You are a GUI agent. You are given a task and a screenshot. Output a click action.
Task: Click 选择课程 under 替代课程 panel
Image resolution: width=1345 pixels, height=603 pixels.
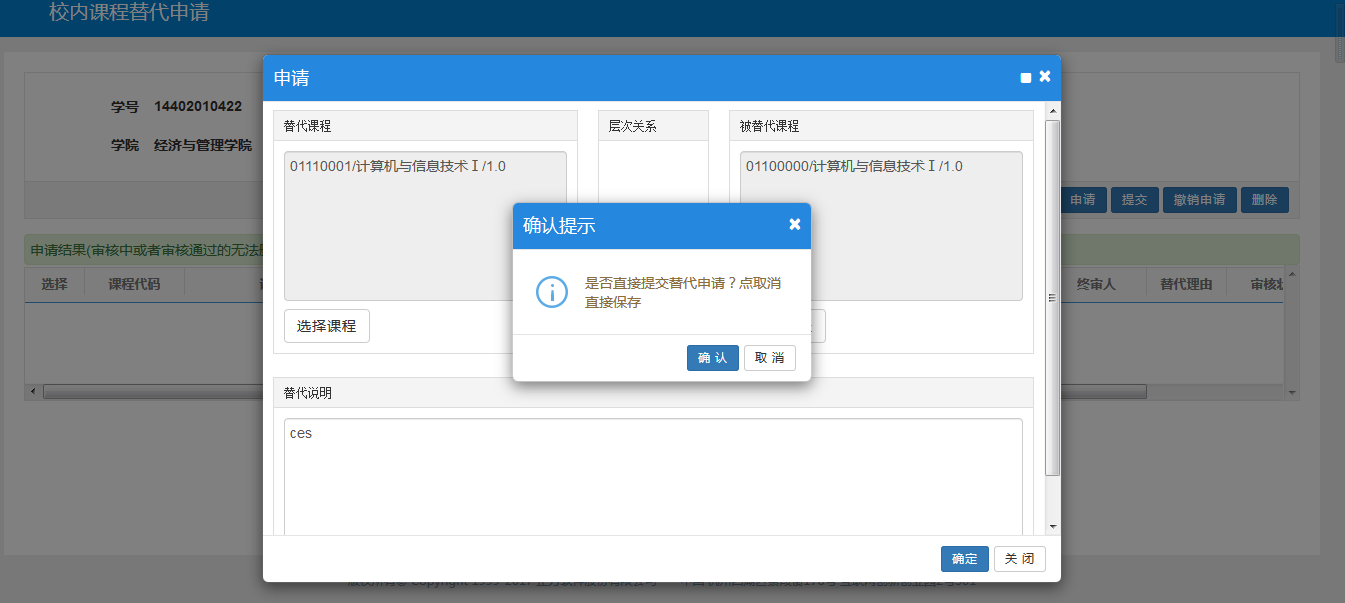tap(326, 326)
